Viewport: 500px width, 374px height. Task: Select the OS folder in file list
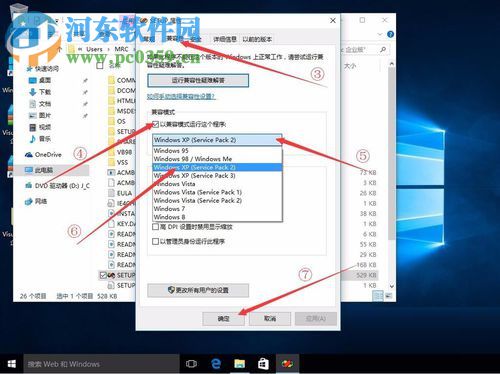point(117,121)
